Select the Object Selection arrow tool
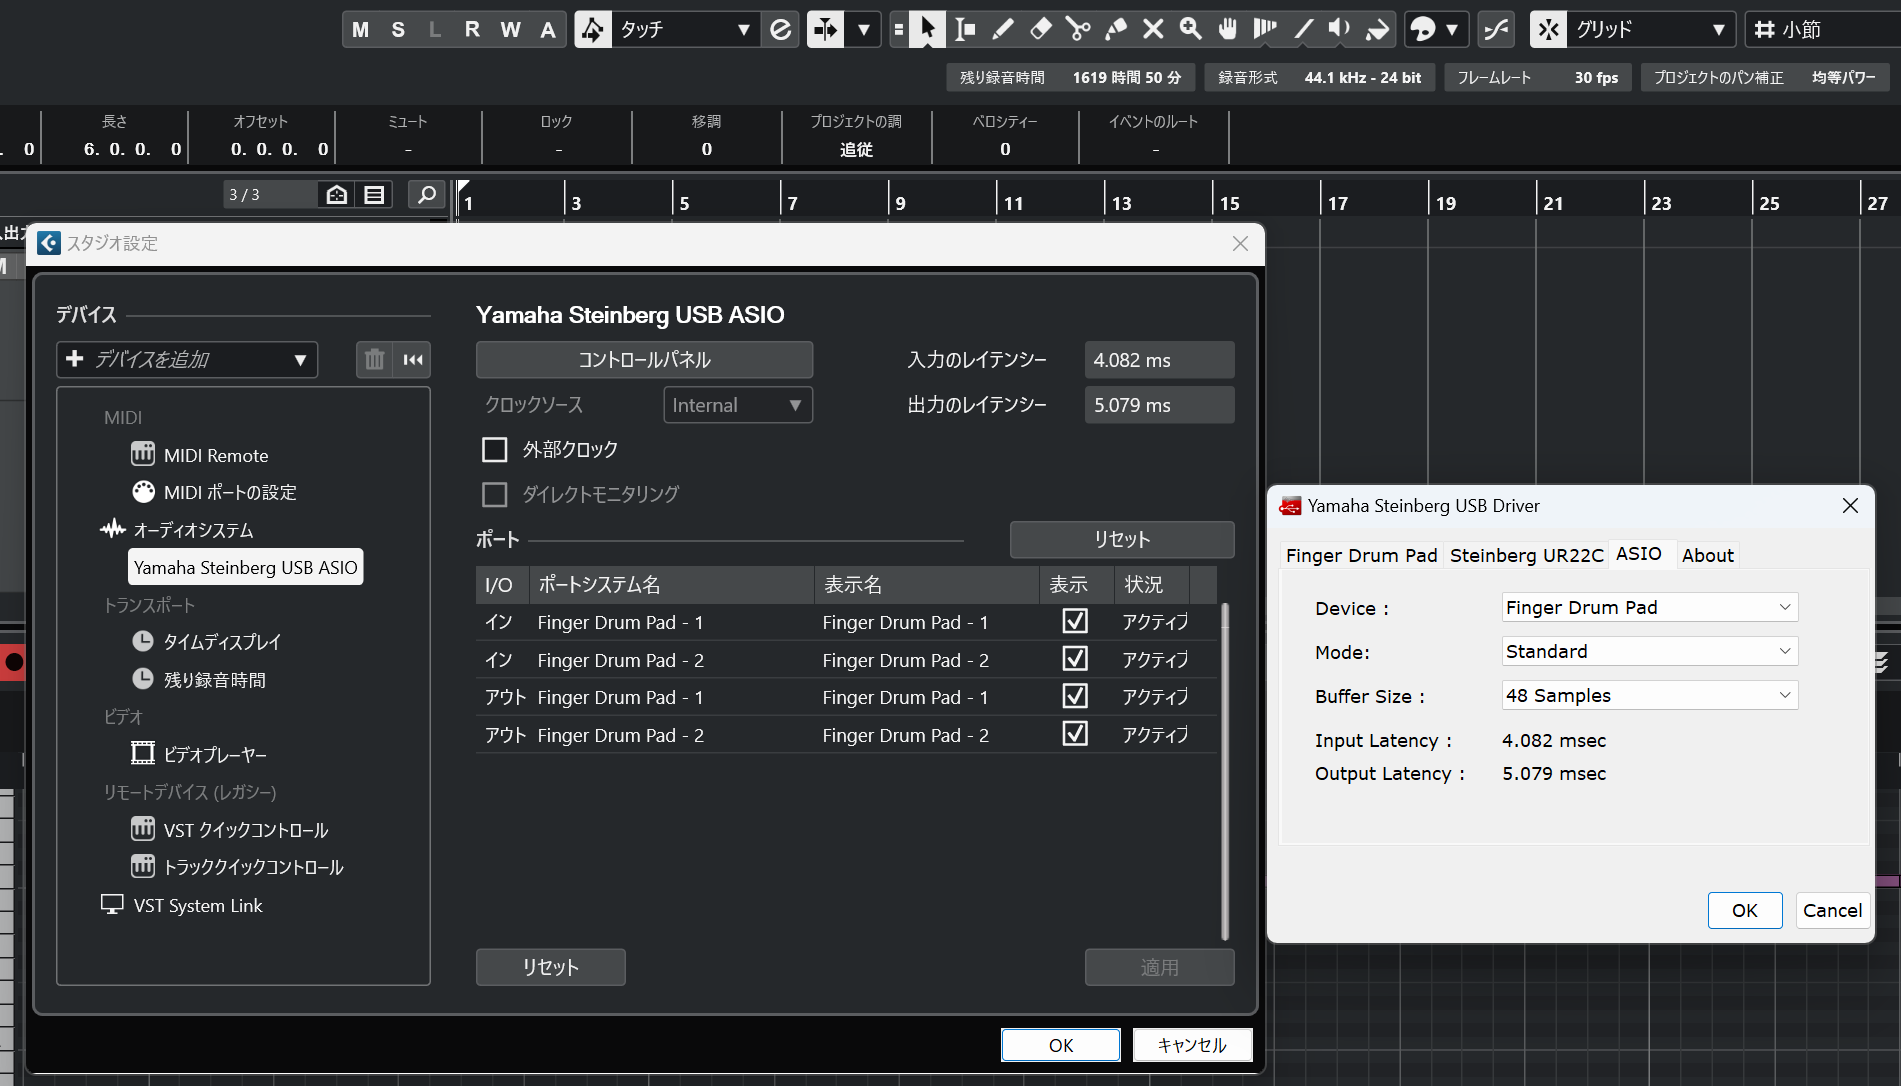This screenshot has height=1086, width=1901. [x=927, y=29]
